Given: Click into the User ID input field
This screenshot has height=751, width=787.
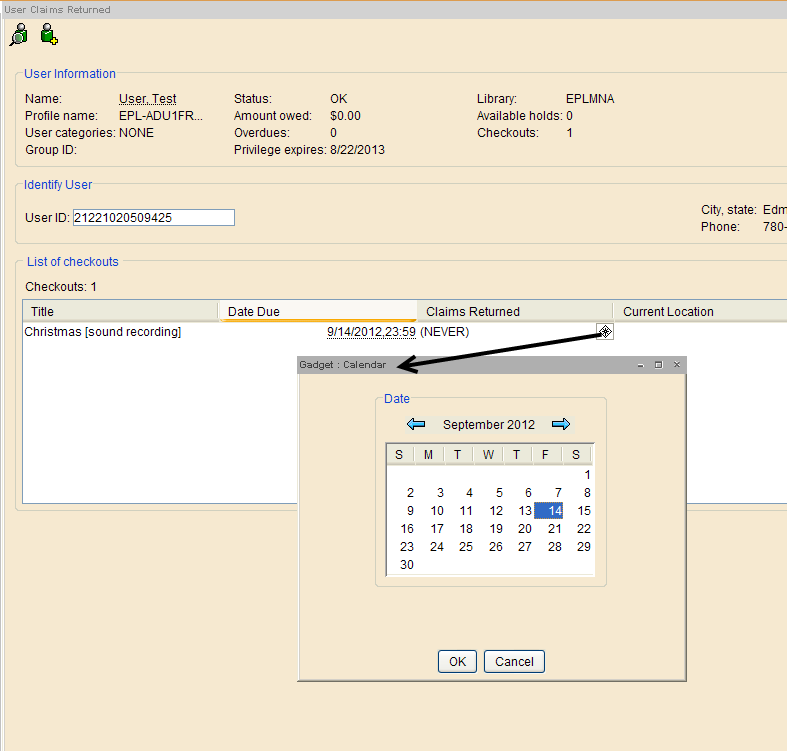Looking at the screenshot, I should pos(154,217).
